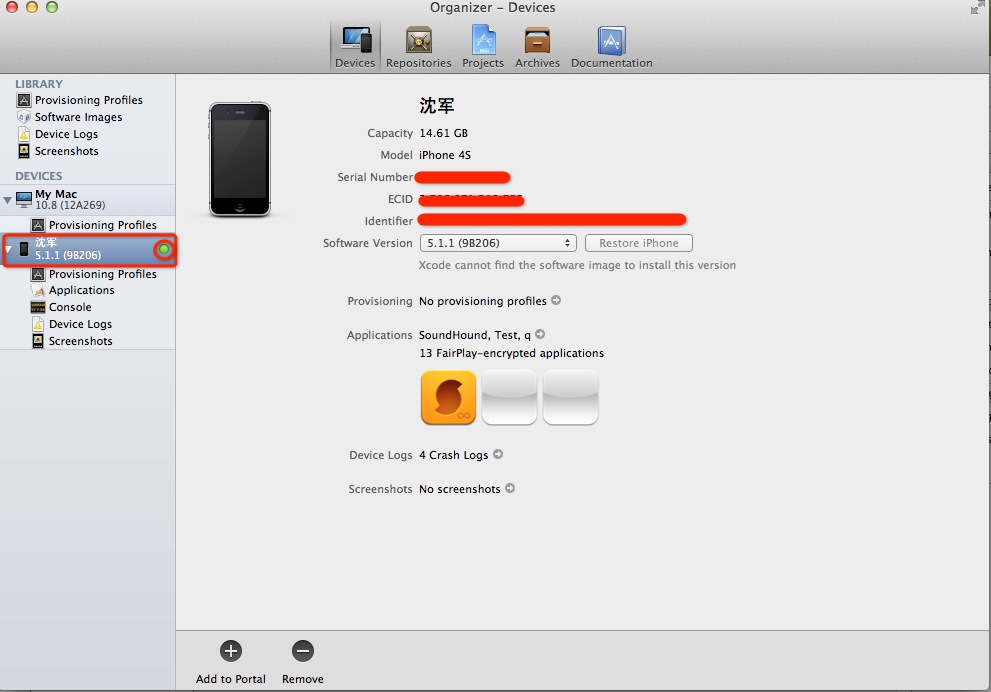This screenshot has width=991, height=692.
Task: Click the device name heading above the Capacity row
Action: coord(437,106)
